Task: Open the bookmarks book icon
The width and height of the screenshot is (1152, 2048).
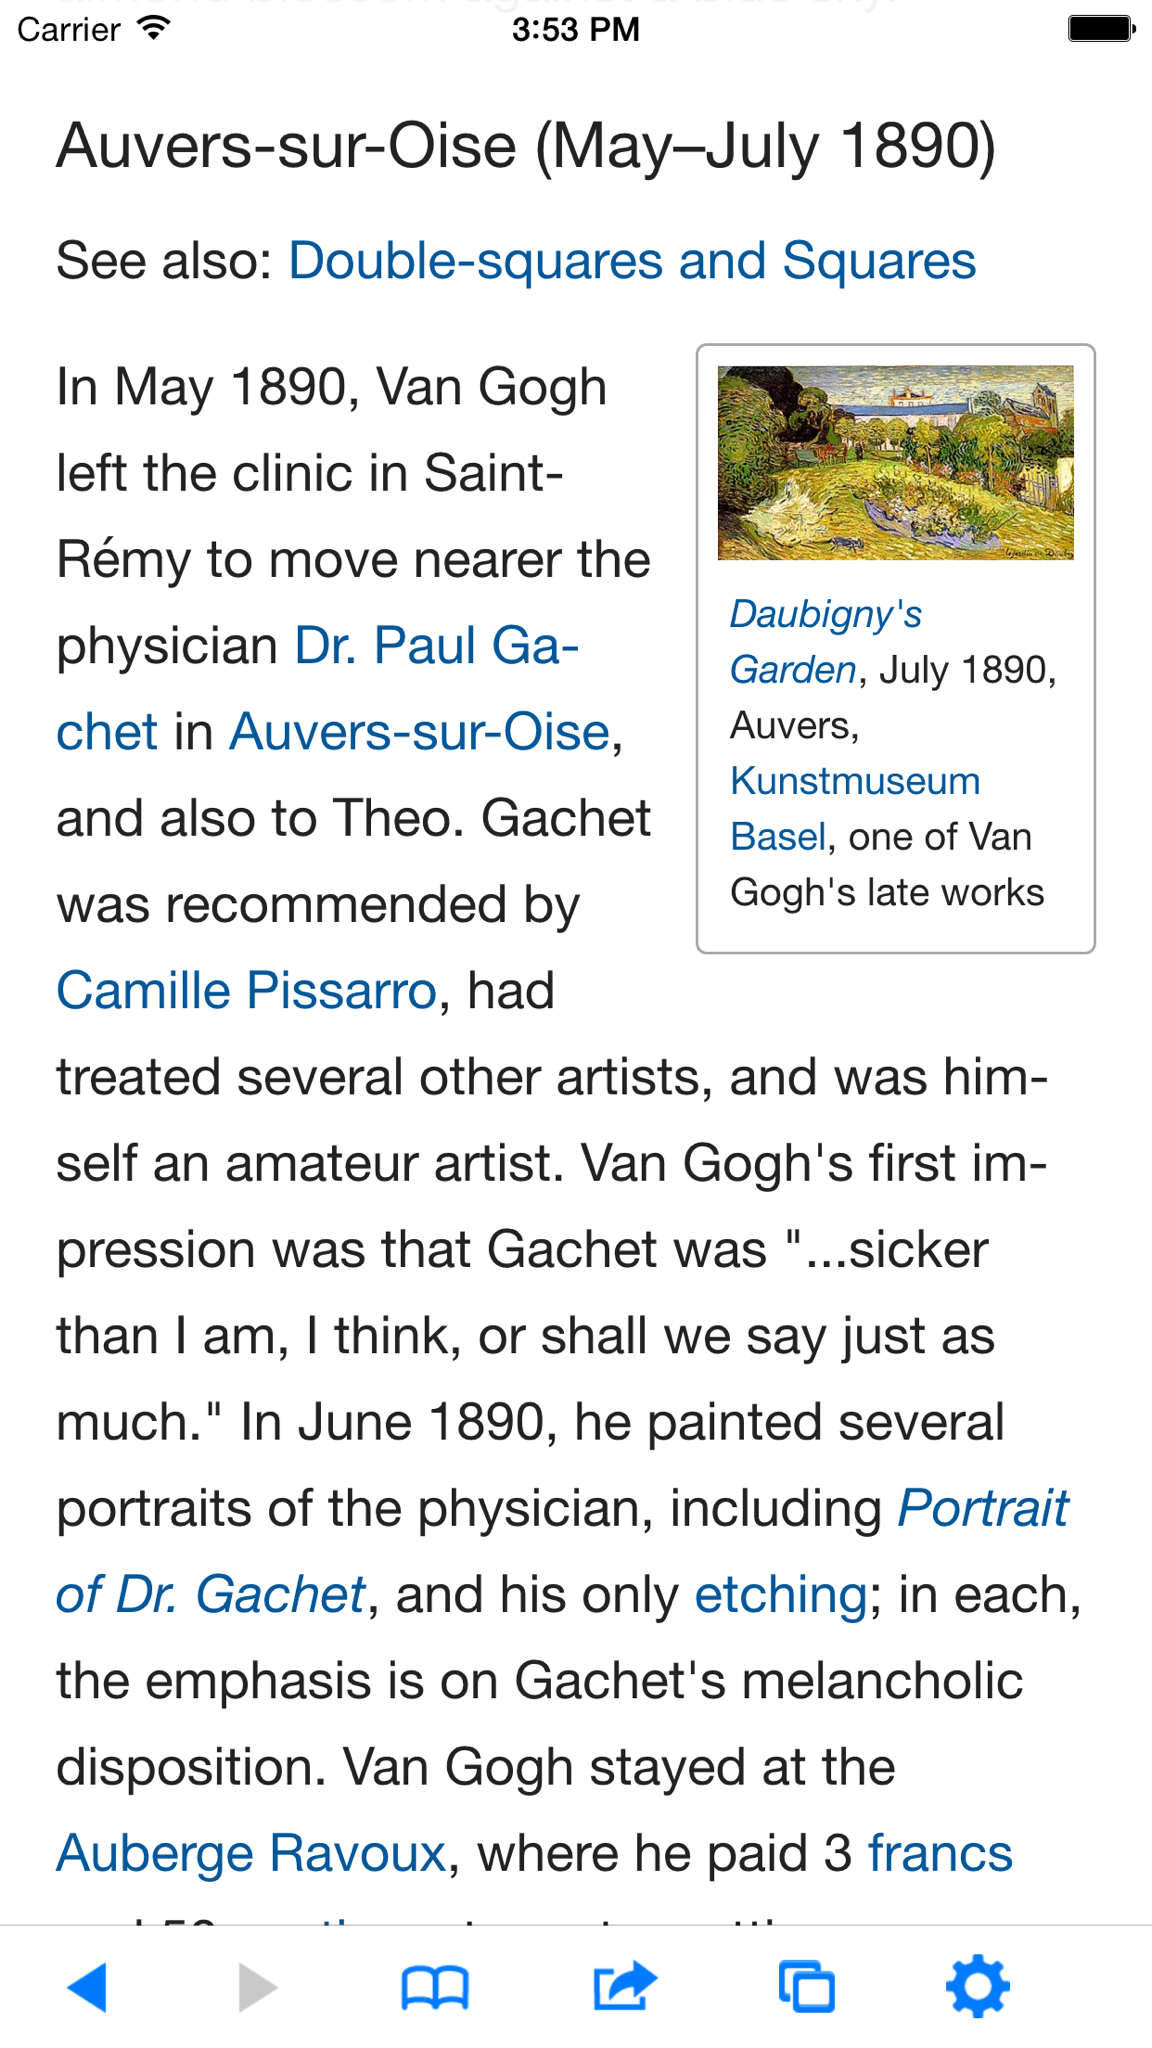Action: pos(435,1988)
